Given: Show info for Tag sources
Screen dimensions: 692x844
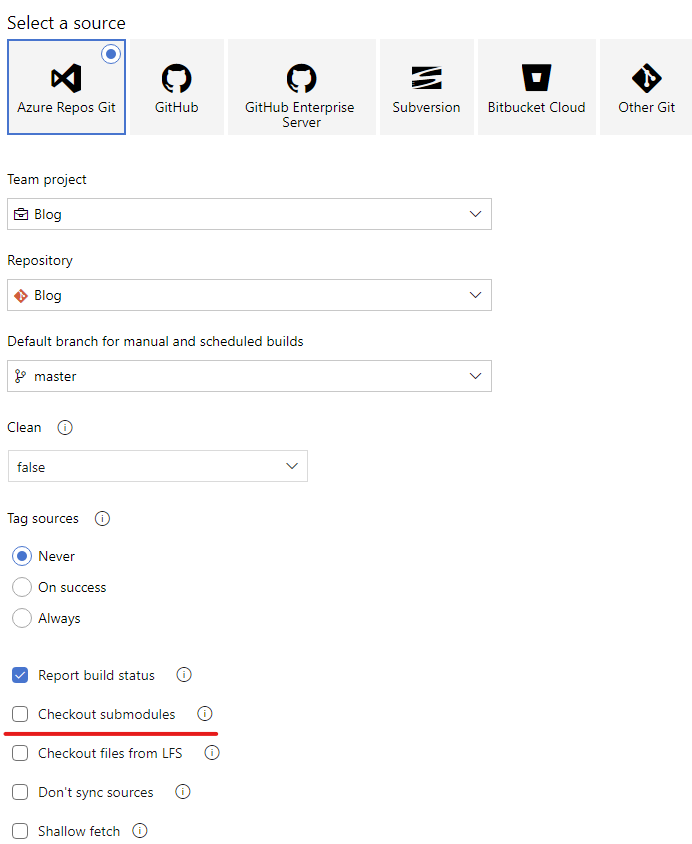Looking at the screenshot, I should coord(102,518).
